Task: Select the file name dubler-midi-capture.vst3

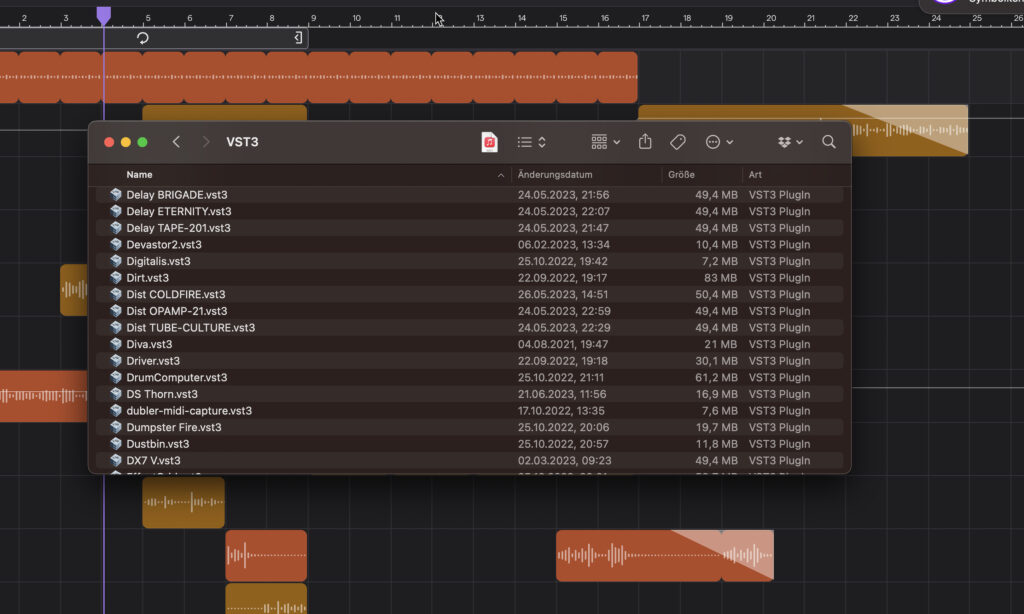Action: pos(189,410)
